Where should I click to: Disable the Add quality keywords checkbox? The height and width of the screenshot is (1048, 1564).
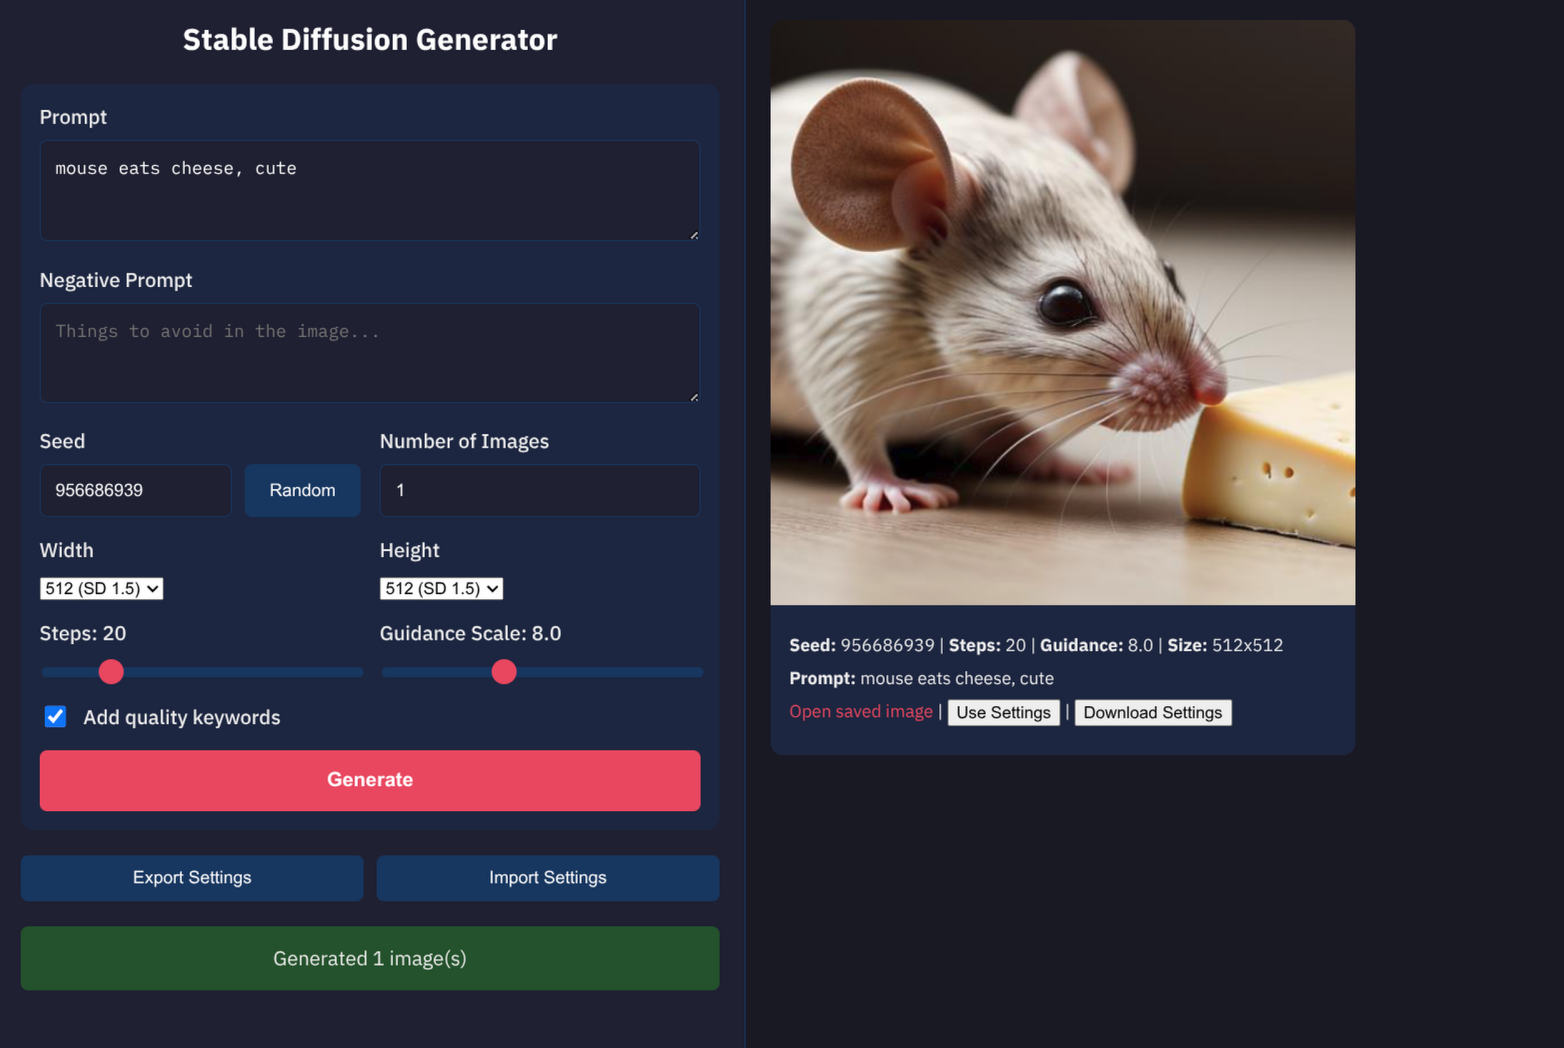[56, 717]
